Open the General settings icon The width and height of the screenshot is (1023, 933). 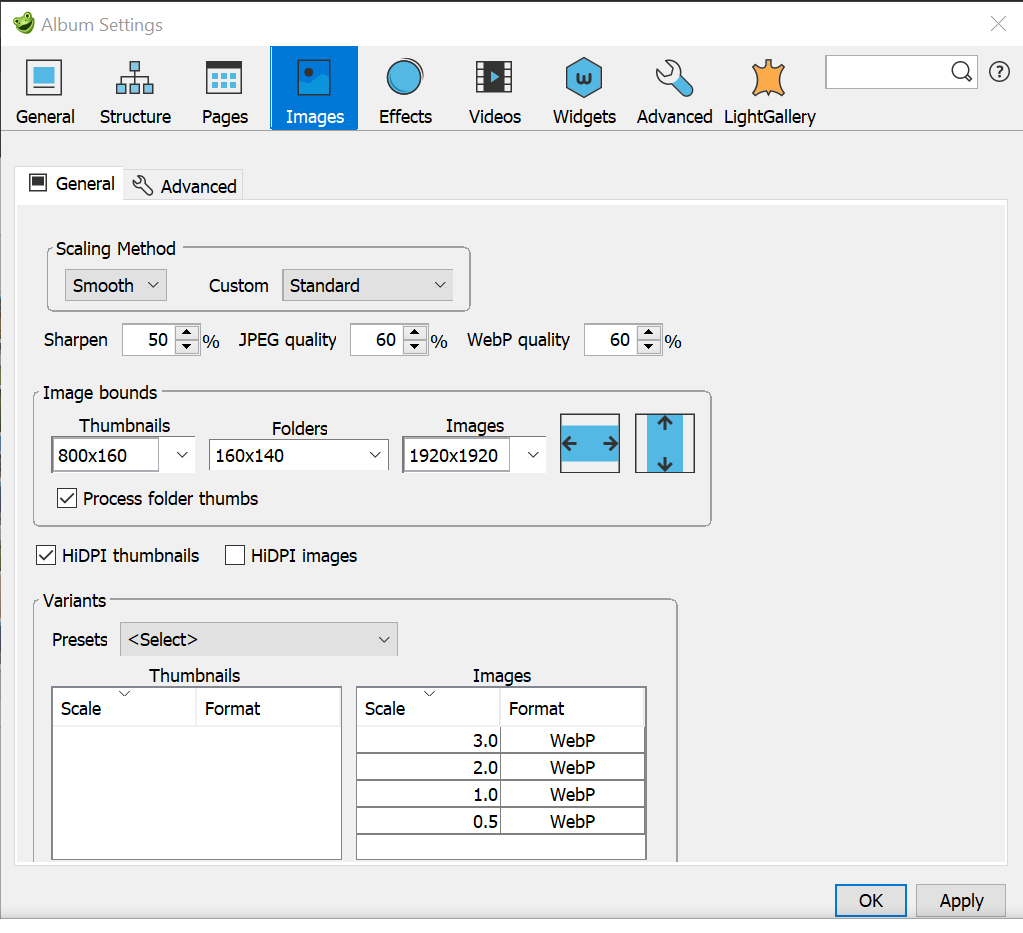(44, 88)
